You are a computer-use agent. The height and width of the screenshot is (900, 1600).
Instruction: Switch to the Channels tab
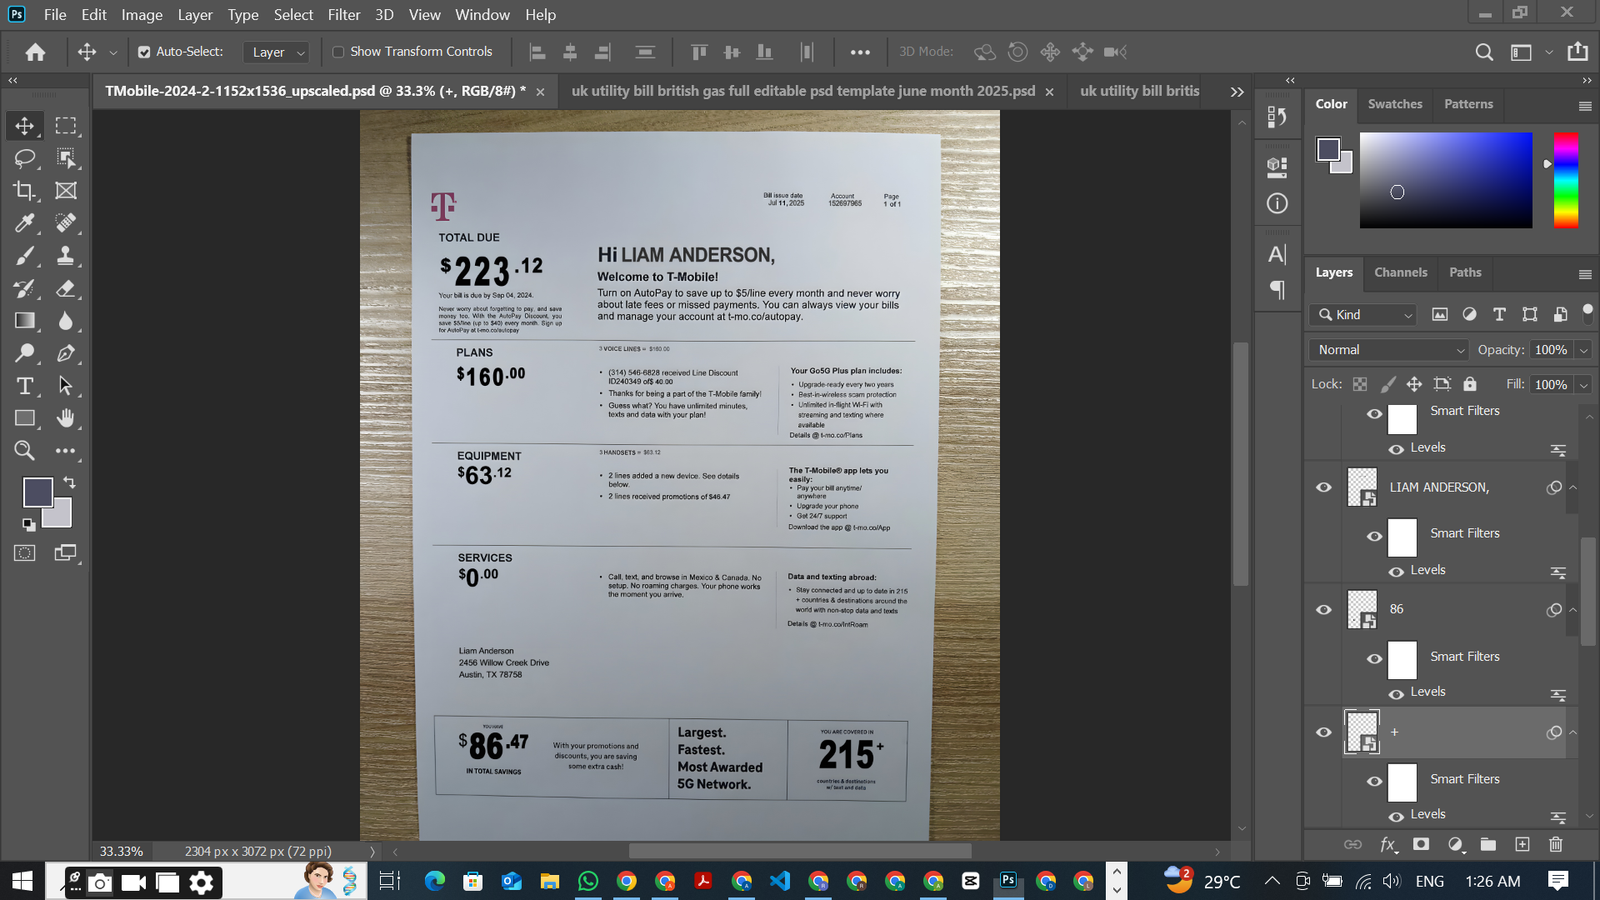[1400, 272]
